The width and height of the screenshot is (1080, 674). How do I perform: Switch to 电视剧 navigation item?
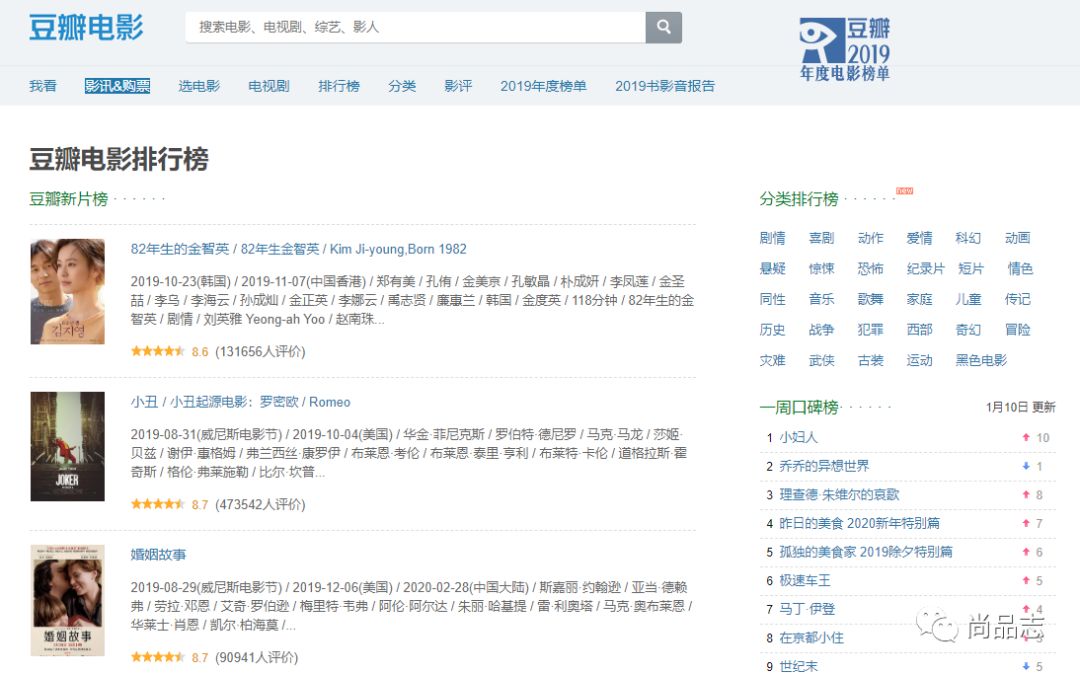point(269,86)
